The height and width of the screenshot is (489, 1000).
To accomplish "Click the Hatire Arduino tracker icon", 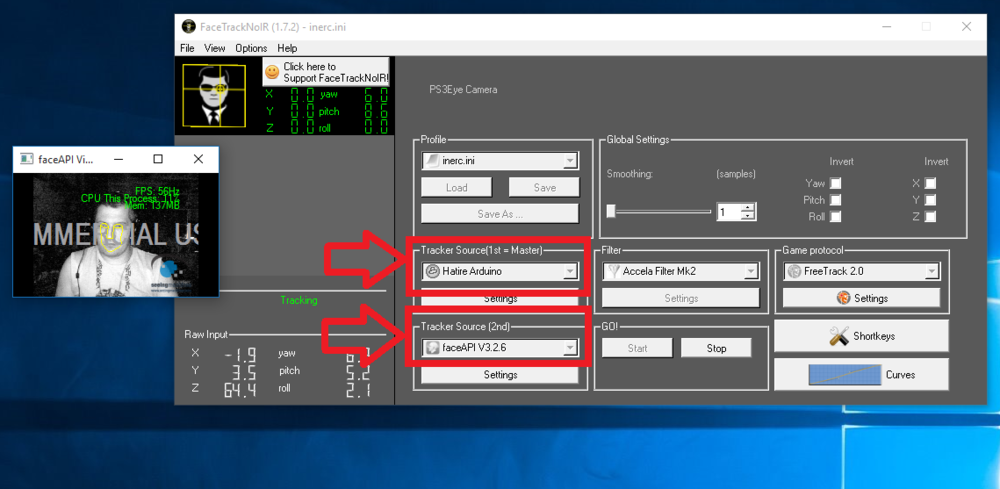I will [x=432, y=271].
